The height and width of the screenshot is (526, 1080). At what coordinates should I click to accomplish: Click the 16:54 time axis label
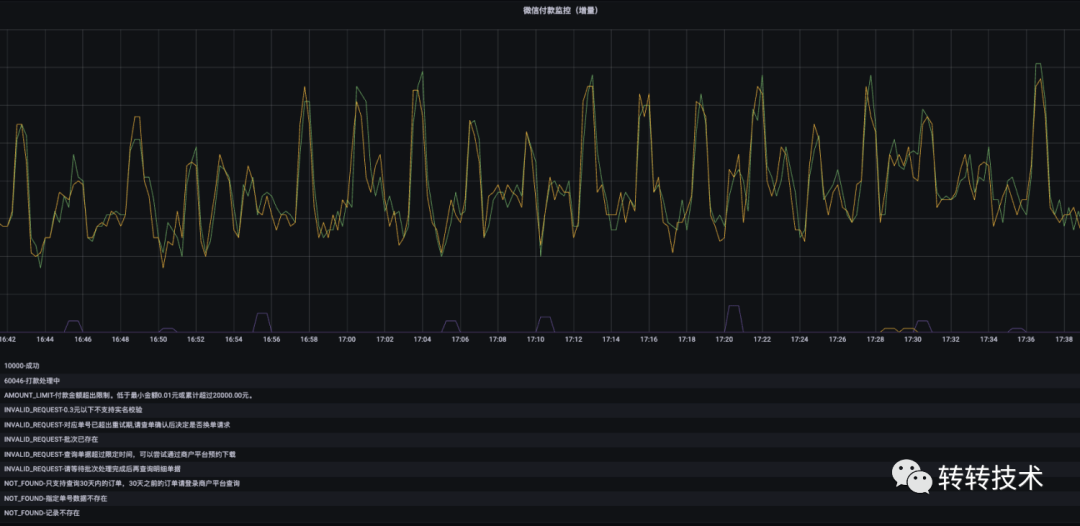[233, 339]
